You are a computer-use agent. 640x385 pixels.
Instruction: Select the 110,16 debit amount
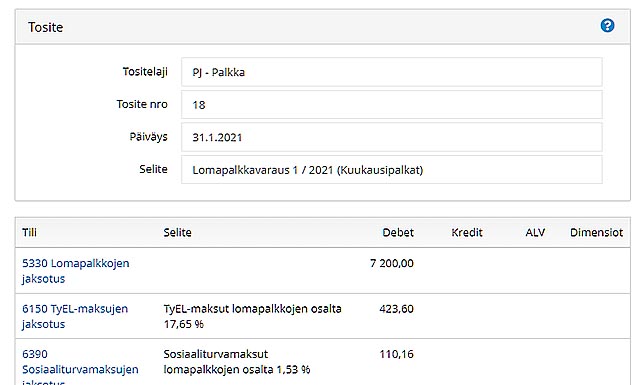pyautogui.click(x=396, y=354)
